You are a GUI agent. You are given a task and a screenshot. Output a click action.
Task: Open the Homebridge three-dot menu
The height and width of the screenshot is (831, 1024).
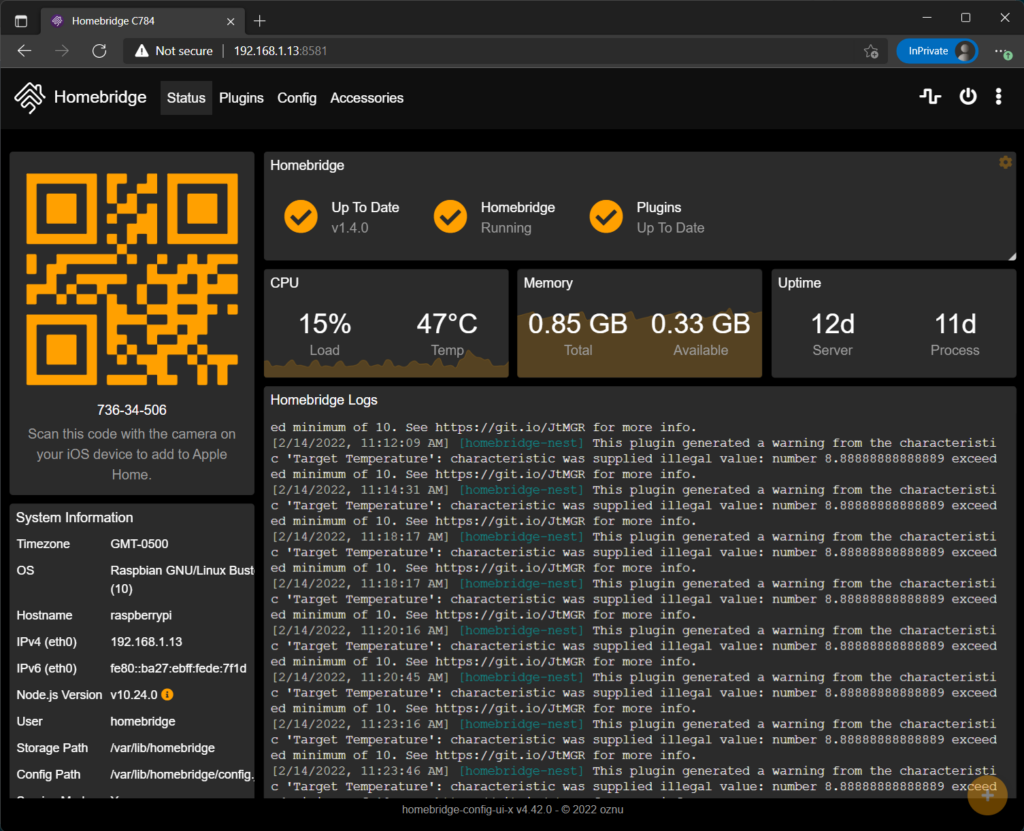coord(998,97)
